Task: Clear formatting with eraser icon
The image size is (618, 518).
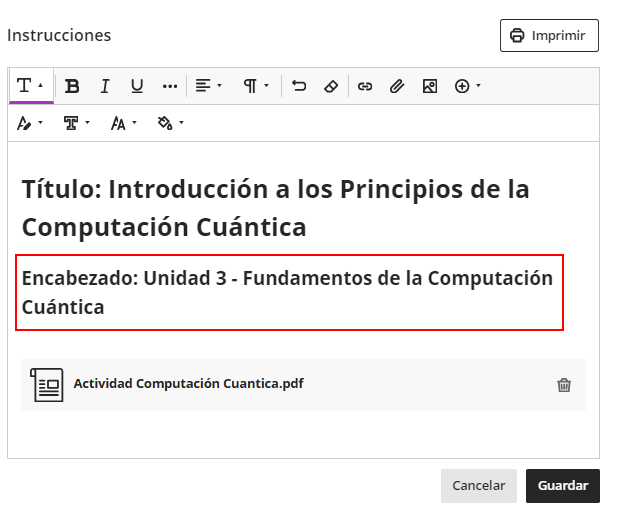Action: [331, 86]
